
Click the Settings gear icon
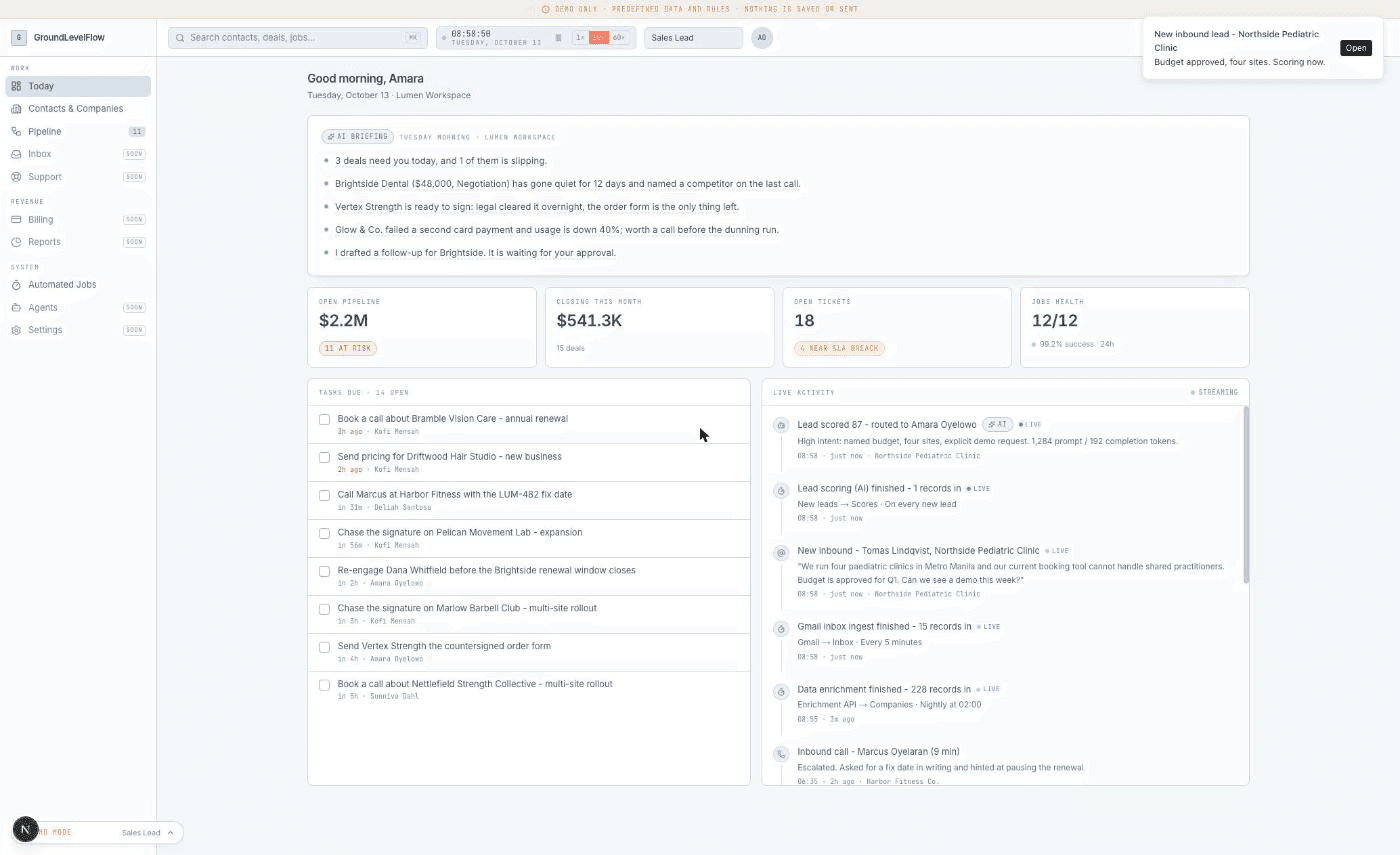click(x=16, y=330)
